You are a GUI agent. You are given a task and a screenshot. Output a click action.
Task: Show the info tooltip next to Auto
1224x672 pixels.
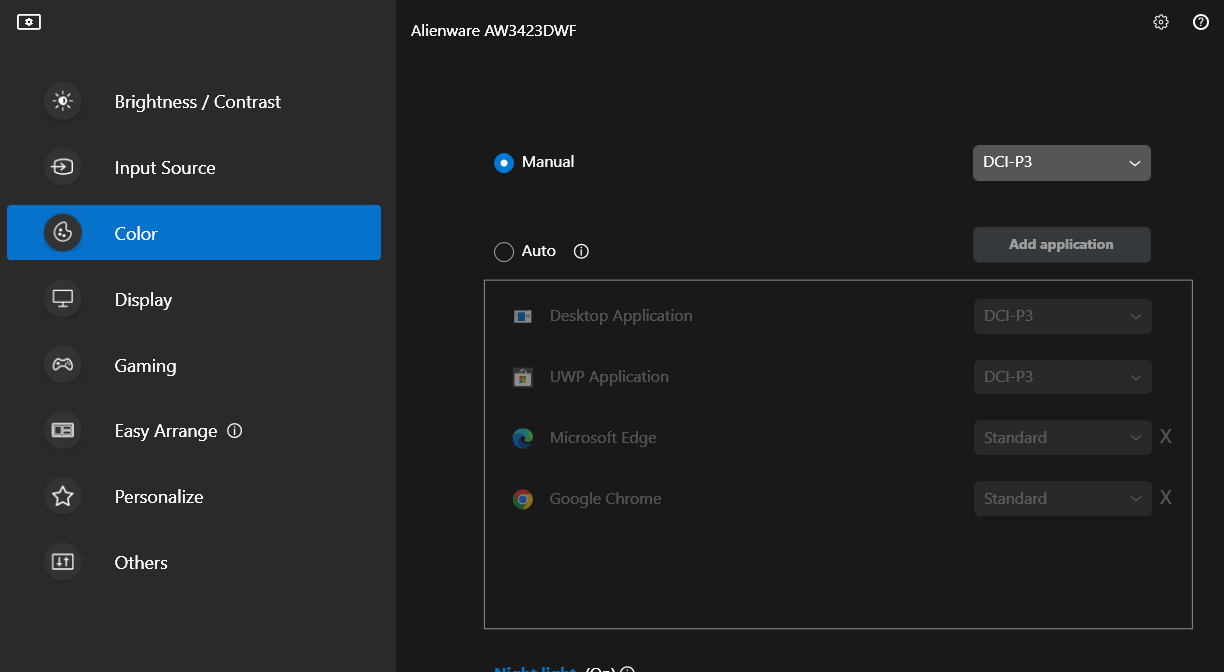click(x=581, y=251)
